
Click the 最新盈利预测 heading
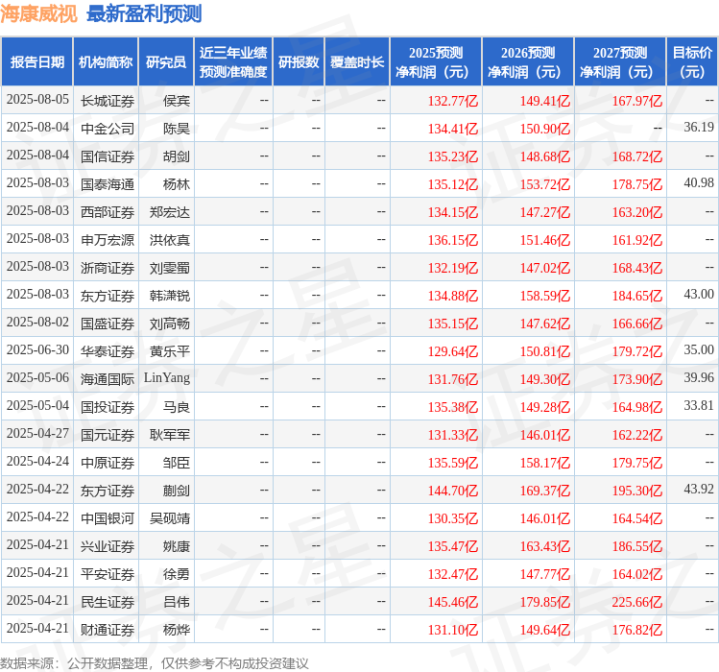coord(144,14)
